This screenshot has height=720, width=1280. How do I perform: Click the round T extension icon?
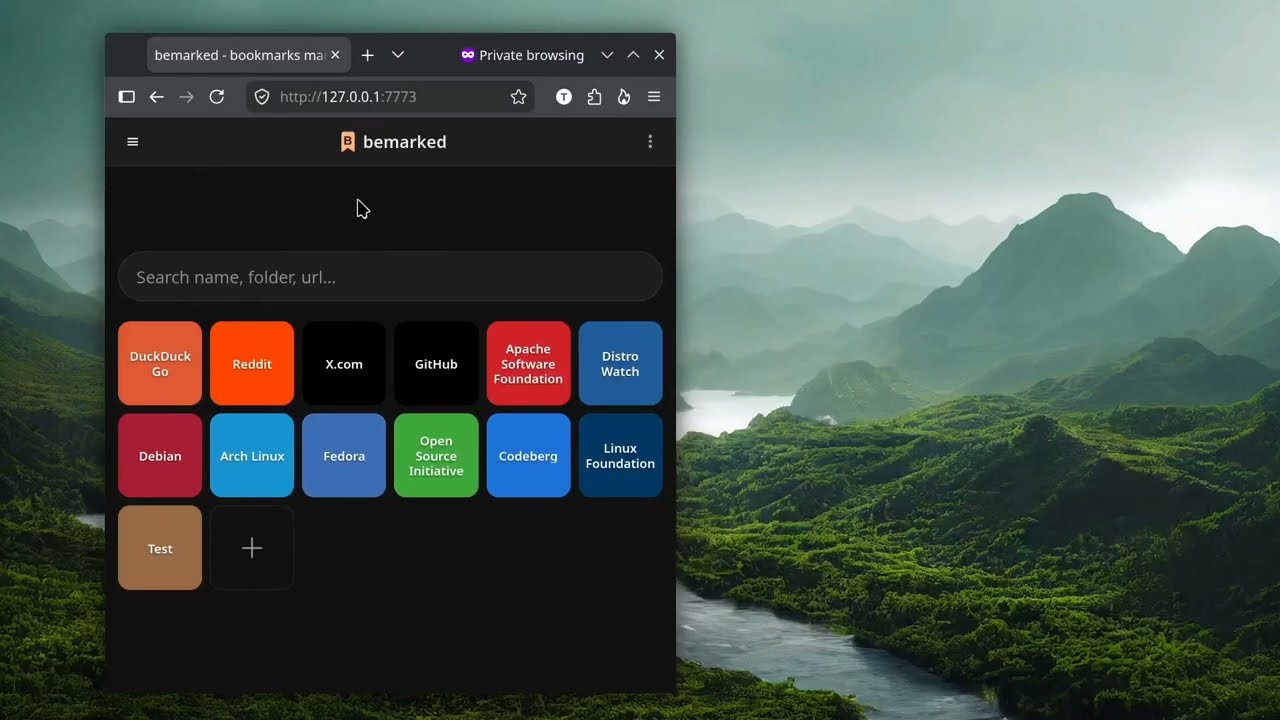click(564, 97)
